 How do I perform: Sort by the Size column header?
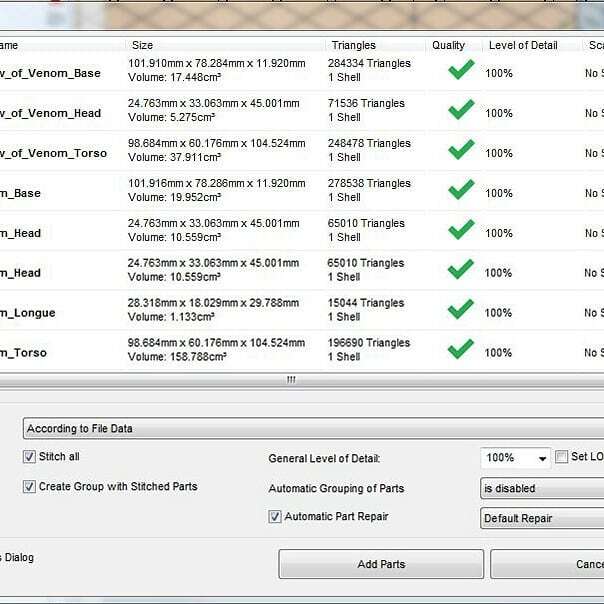click(x=226, y=45)
